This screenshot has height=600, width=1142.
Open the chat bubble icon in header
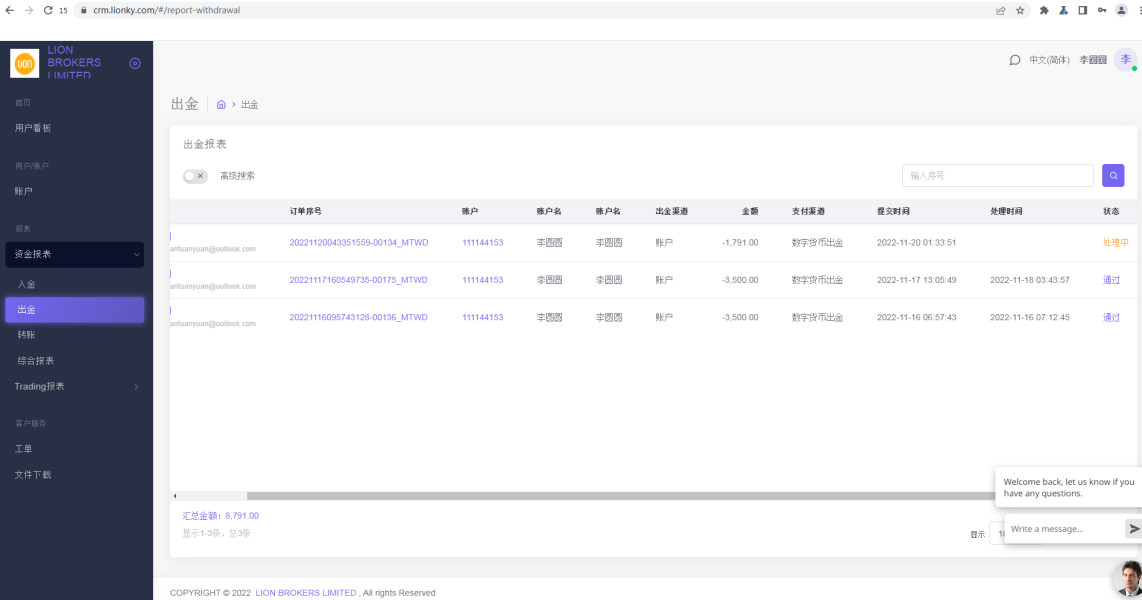[1015, 60]
